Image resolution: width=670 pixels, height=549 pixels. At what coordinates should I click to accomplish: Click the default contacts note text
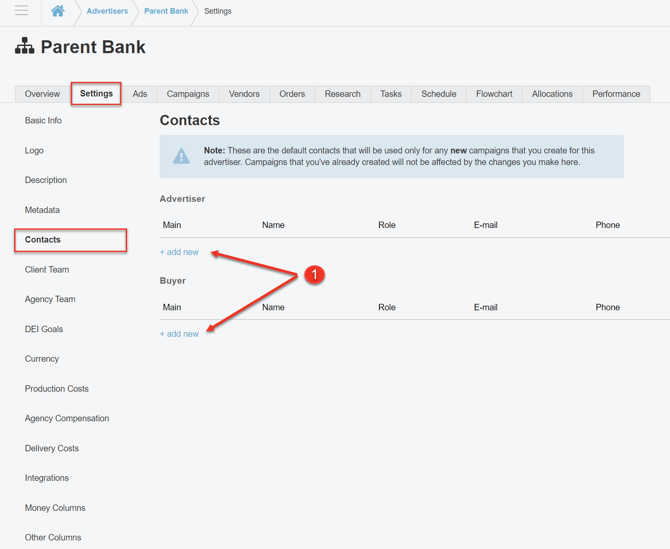point(399,156)
